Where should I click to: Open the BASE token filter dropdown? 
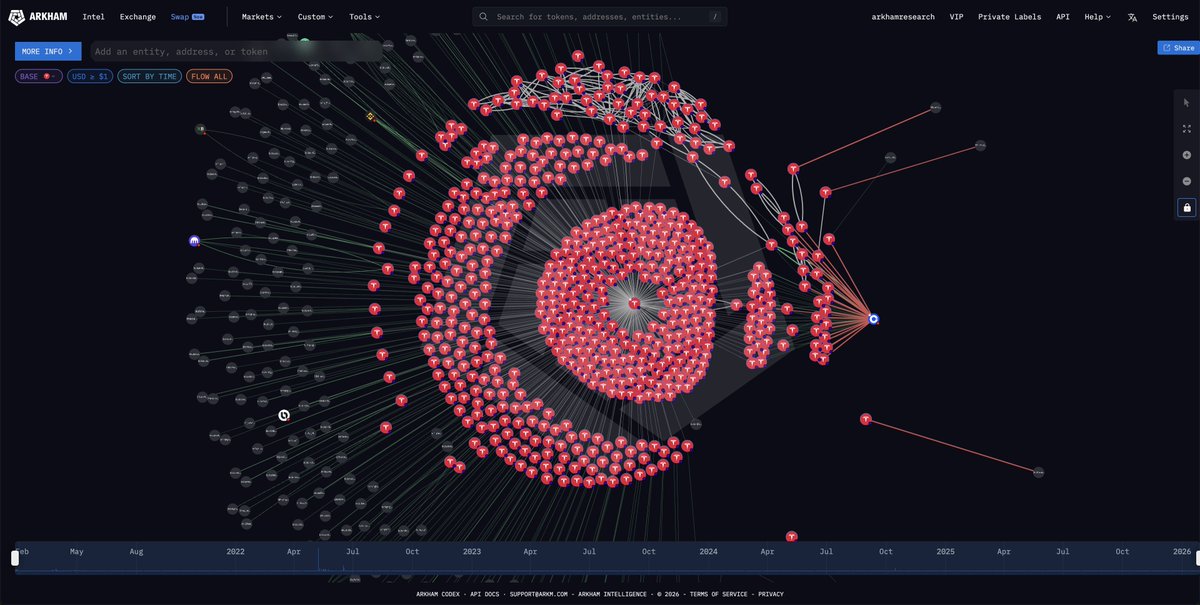coord(39,76)
